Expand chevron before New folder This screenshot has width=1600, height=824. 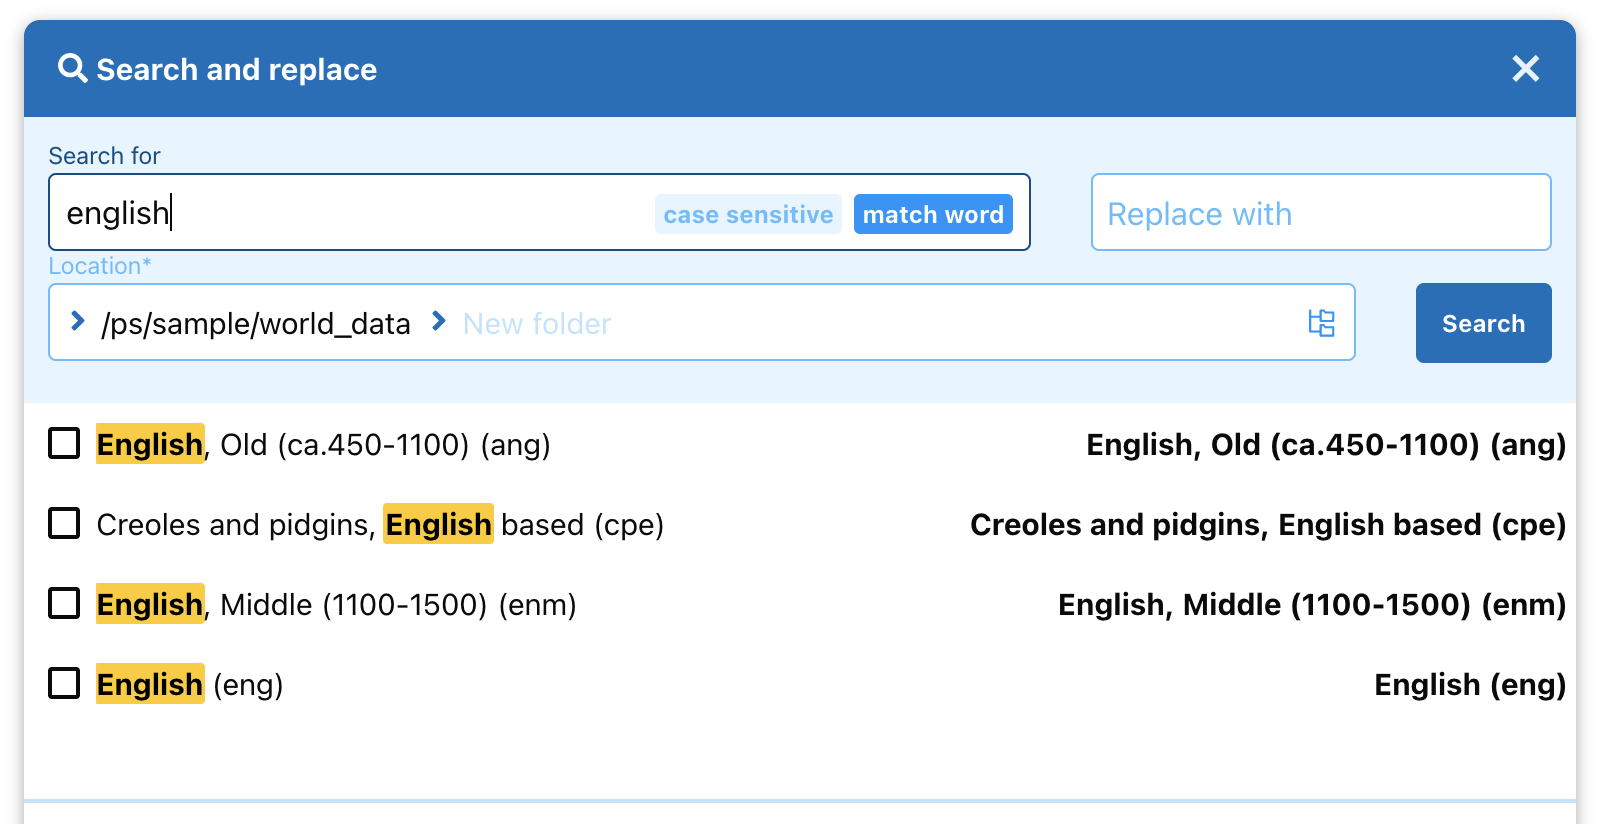tap(438, 321)
